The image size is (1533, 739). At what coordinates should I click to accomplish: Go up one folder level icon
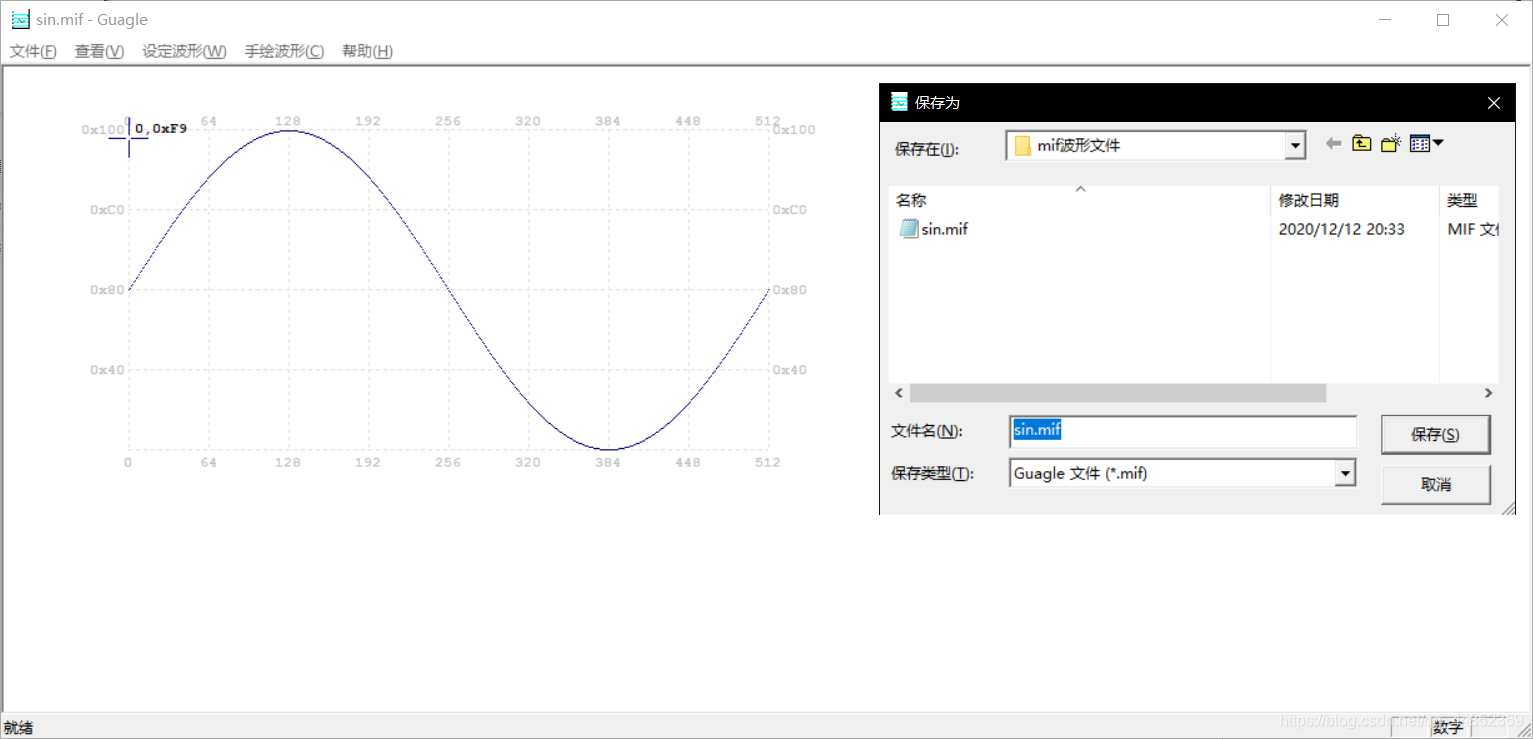(1361, 144)
